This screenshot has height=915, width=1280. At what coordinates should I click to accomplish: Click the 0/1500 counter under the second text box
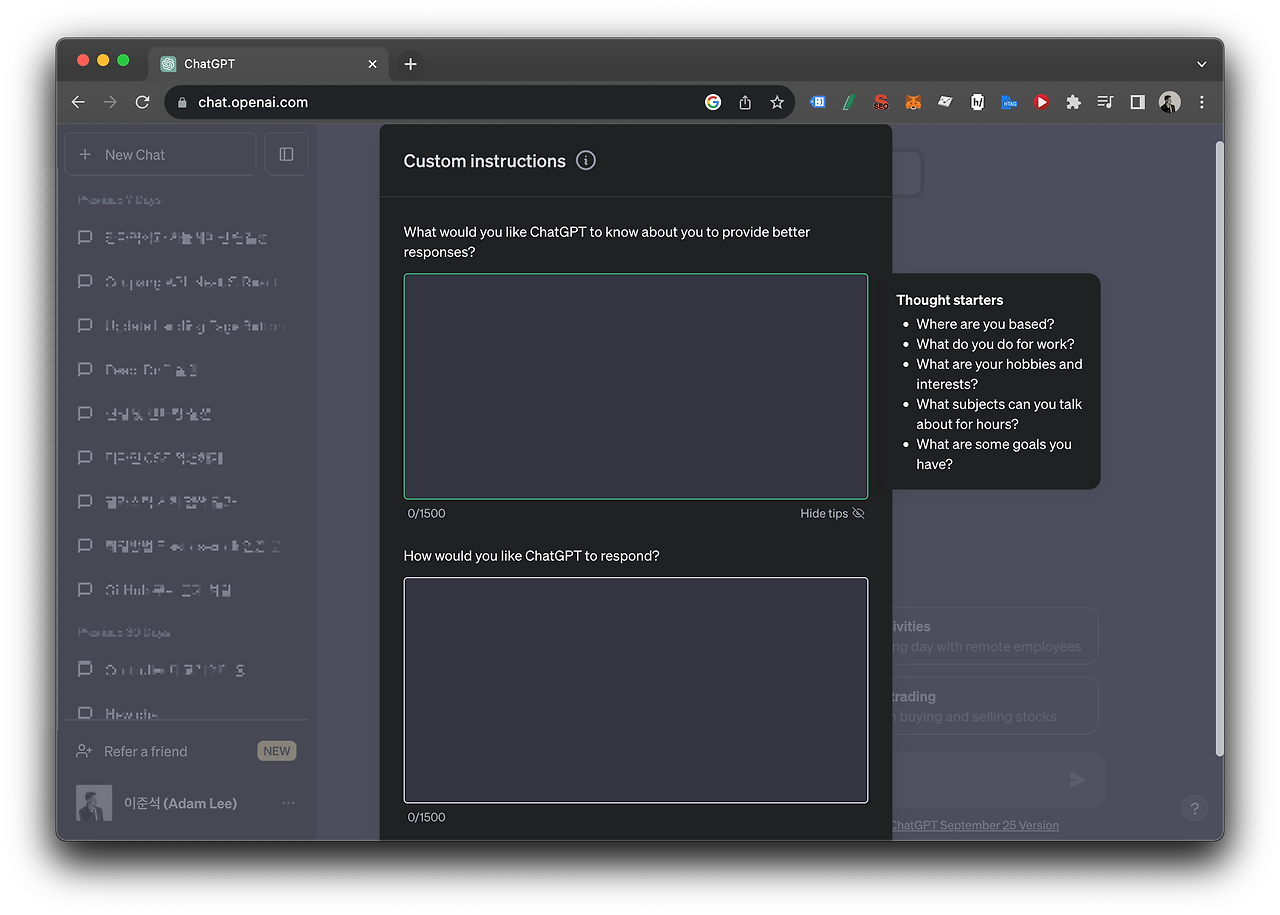click(427, 817)
